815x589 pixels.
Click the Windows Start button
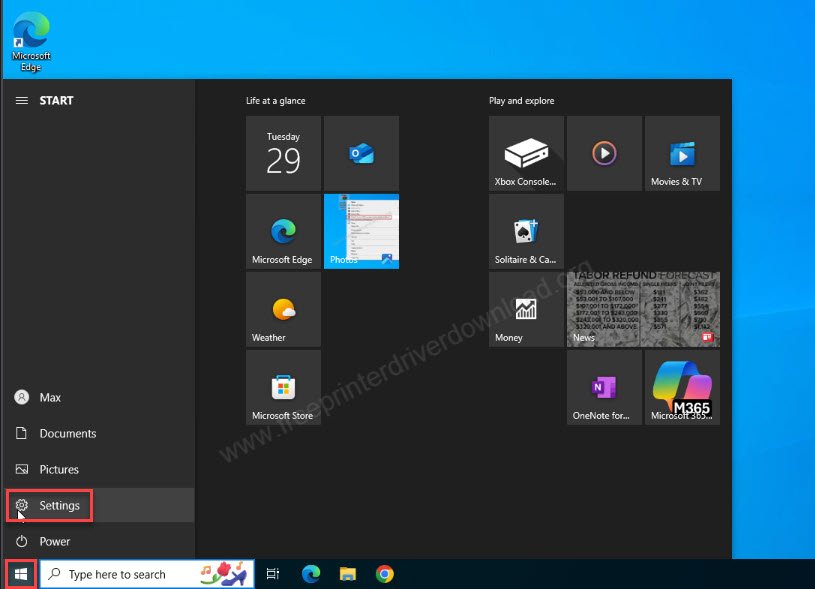tap(21, 574)
